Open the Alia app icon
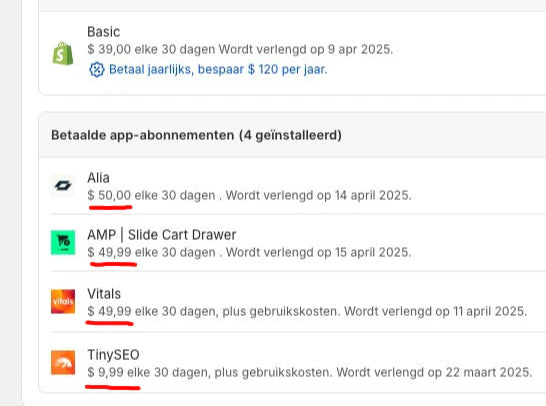The image size is (546, 406). pos(63,186)
